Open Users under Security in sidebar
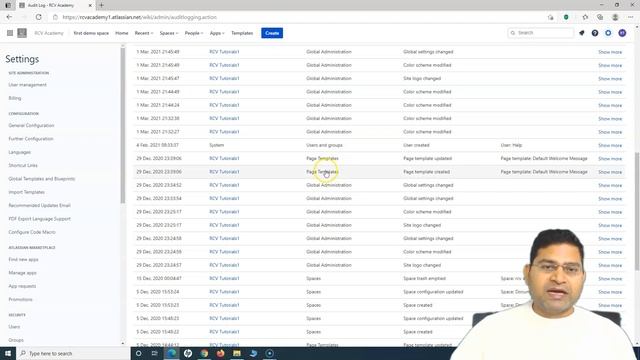The height and width of the screenshot is (360, 640). pos(14,327)
